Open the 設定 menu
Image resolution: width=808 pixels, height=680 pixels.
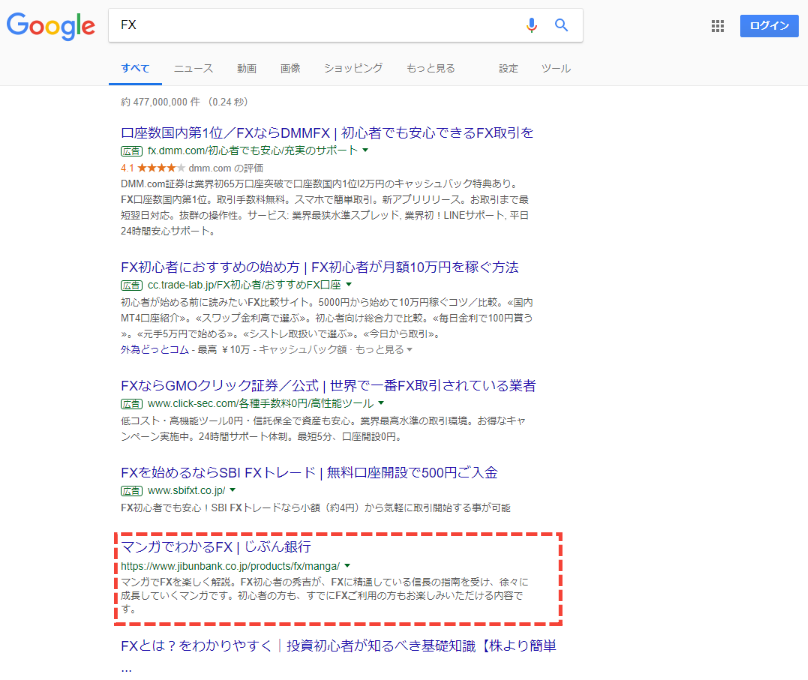[508, 69]
